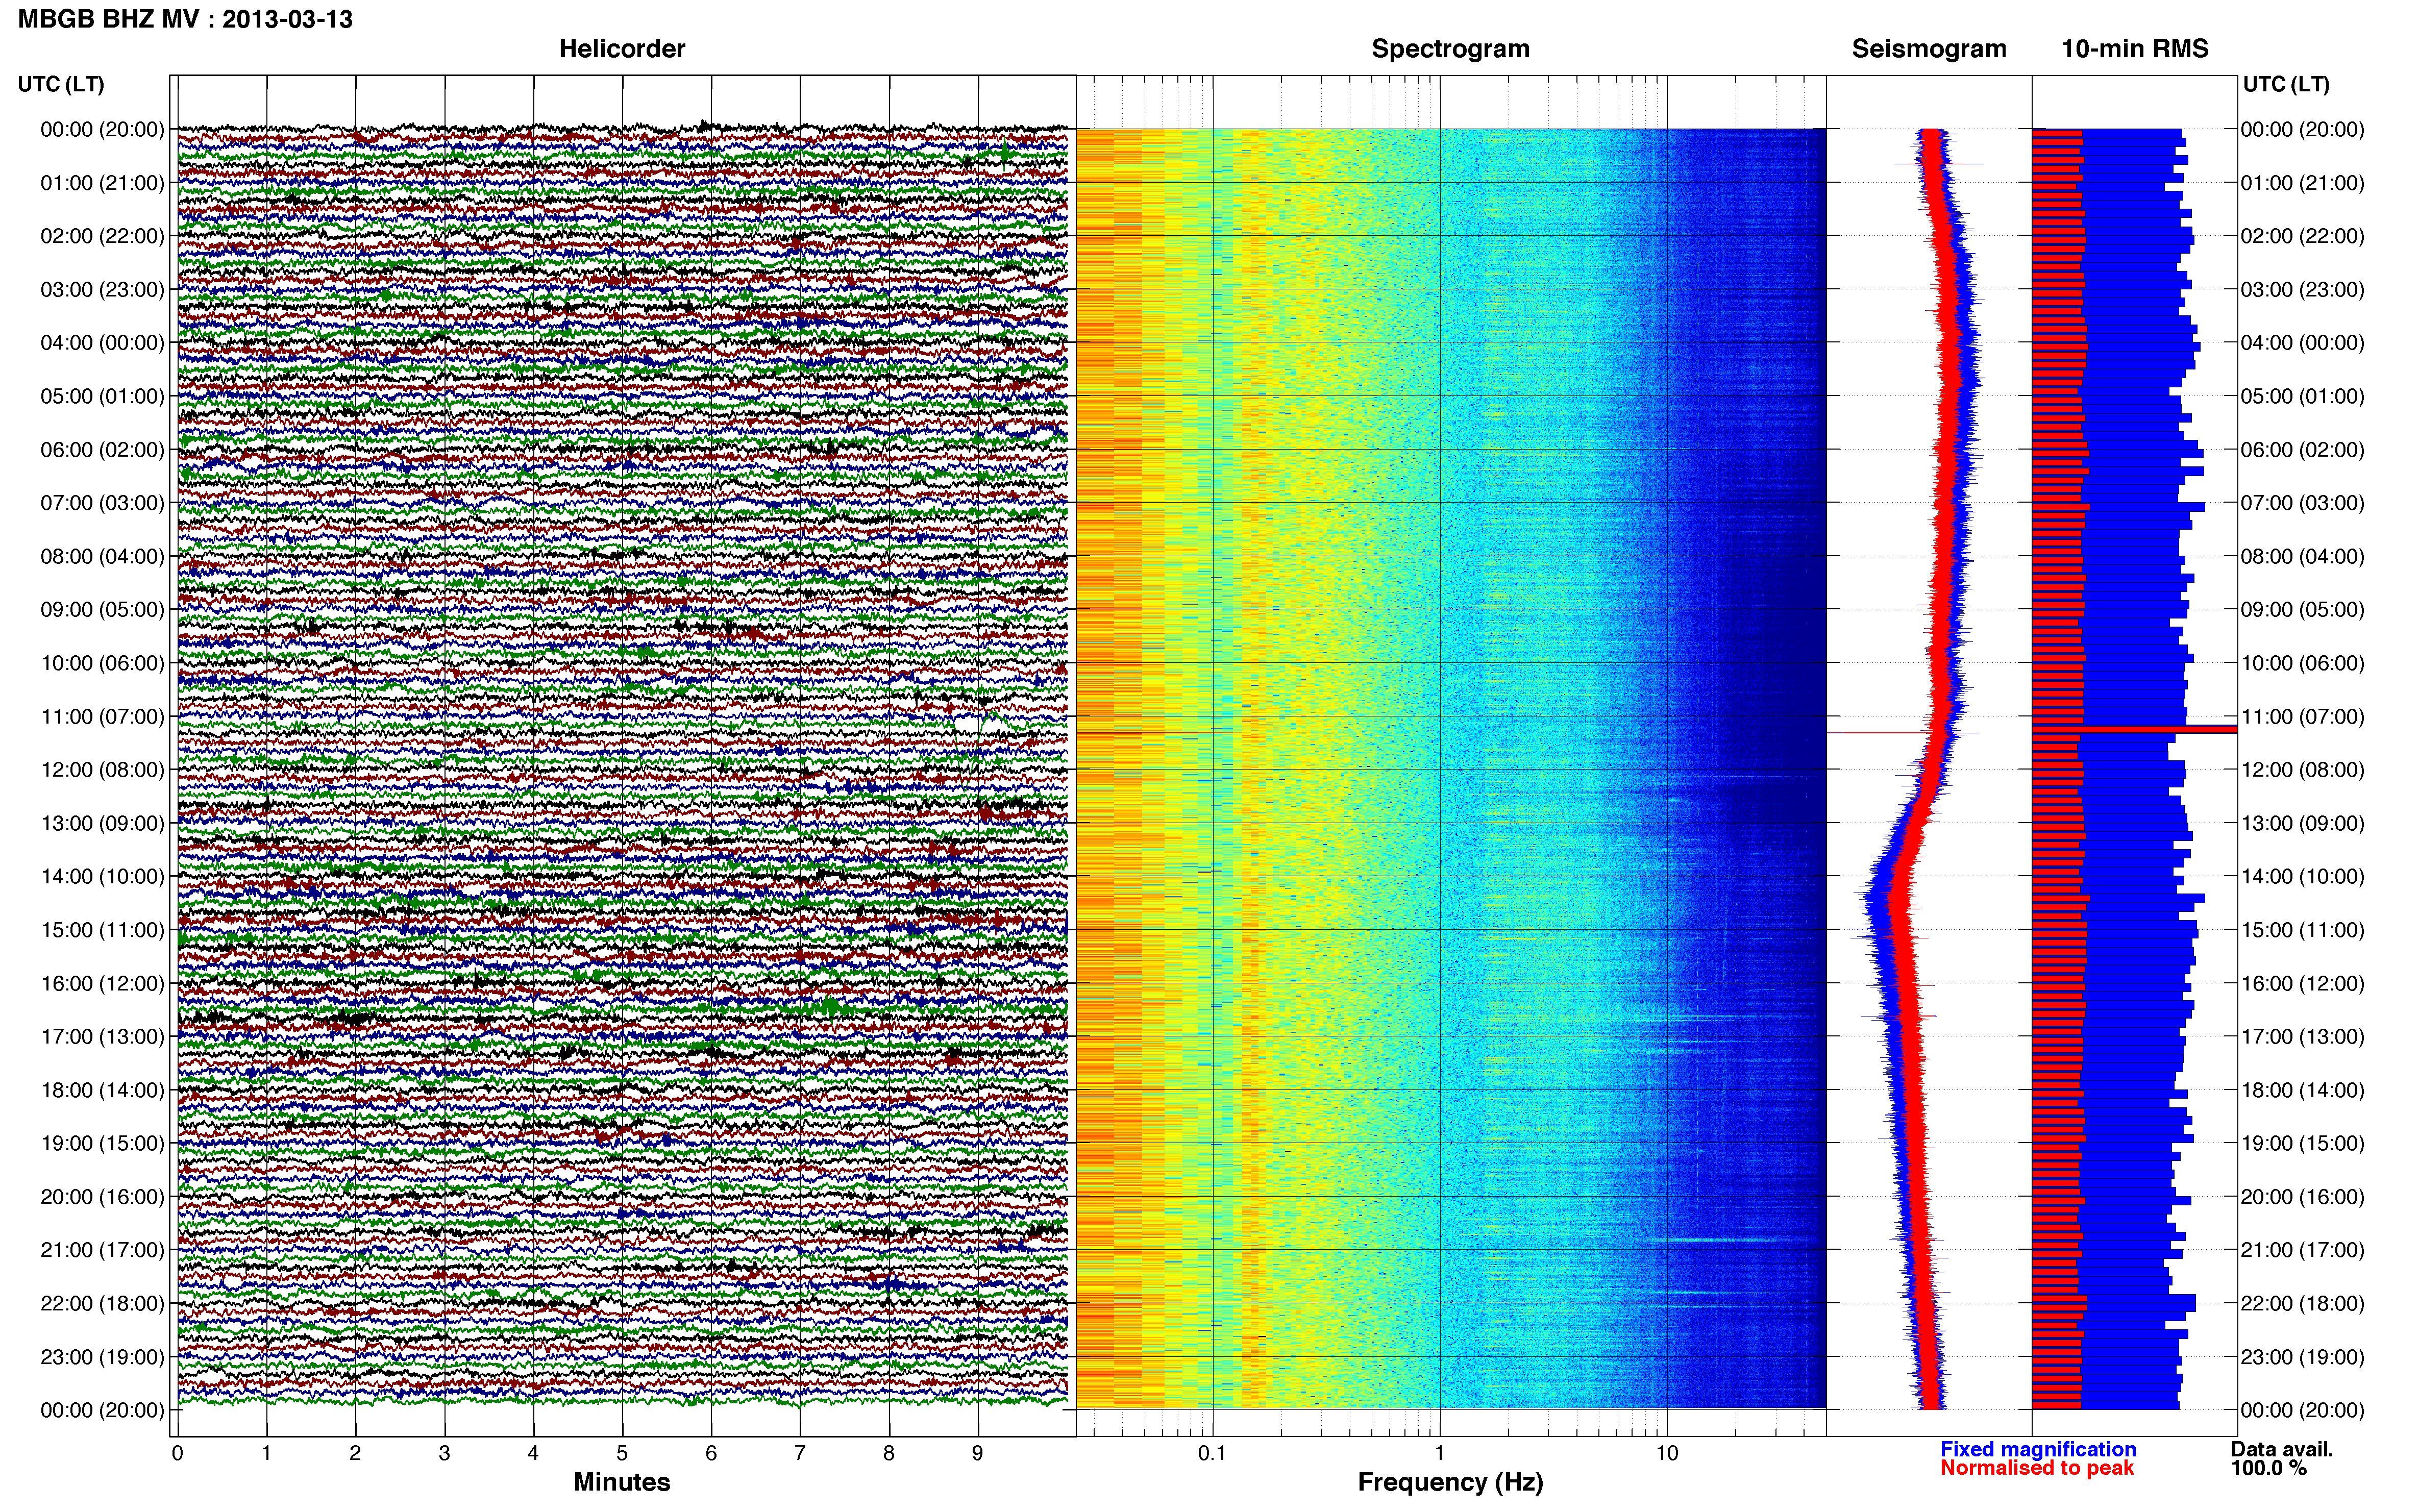Click 06:00 (02:00) on the Helicorder time axis
This screenshot has width=2419, height=1512.
pyautogui.click(x=102, y=450)
